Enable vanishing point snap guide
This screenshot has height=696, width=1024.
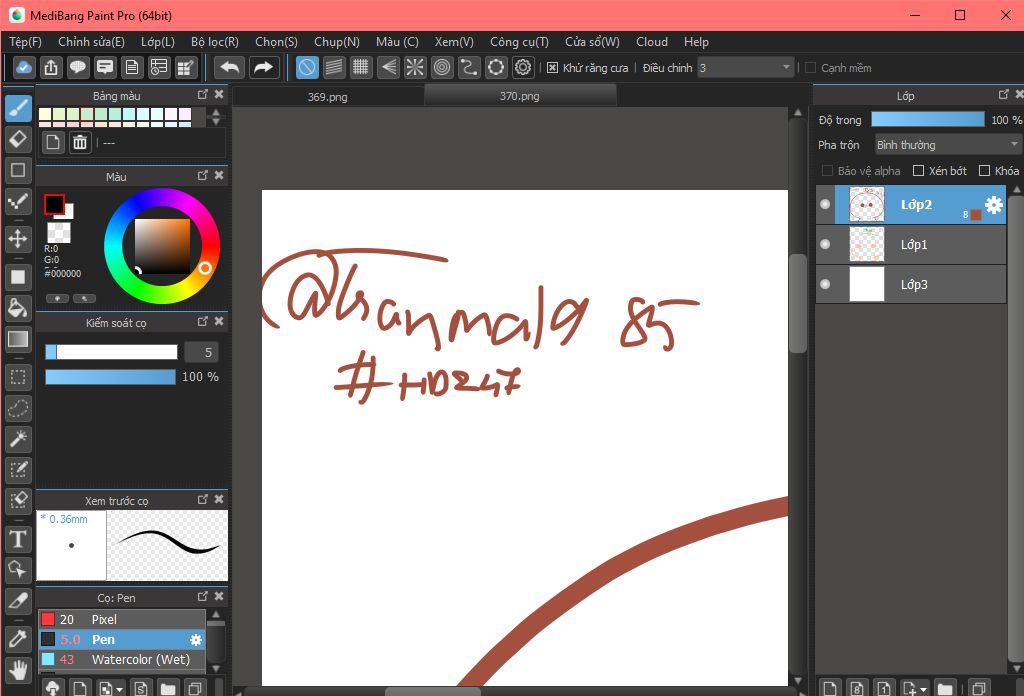point(388,67)
